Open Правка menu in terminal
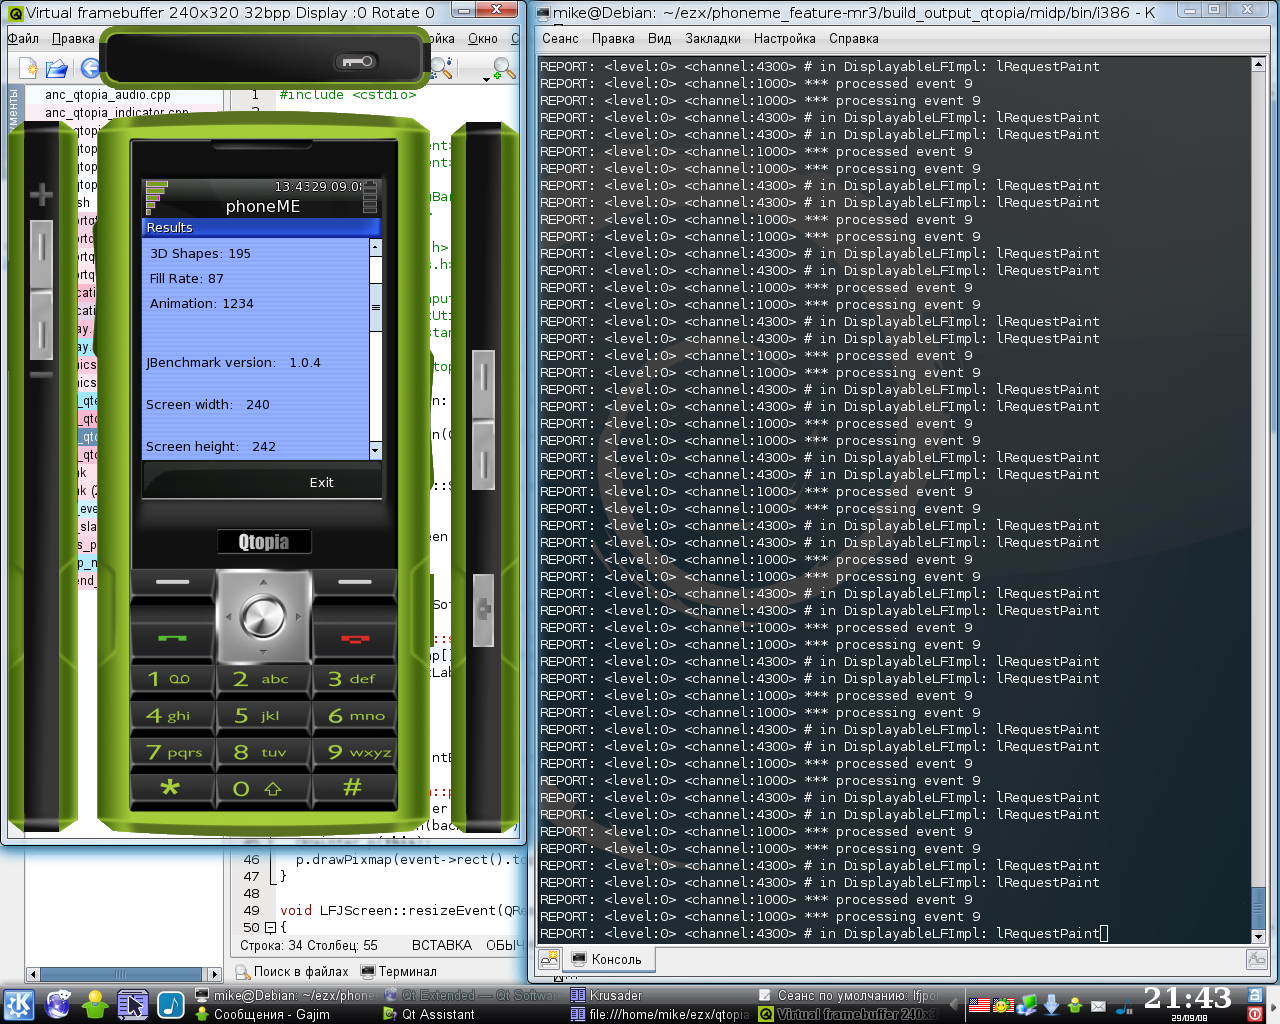Screen dimensions: 1280x1024 613,39
